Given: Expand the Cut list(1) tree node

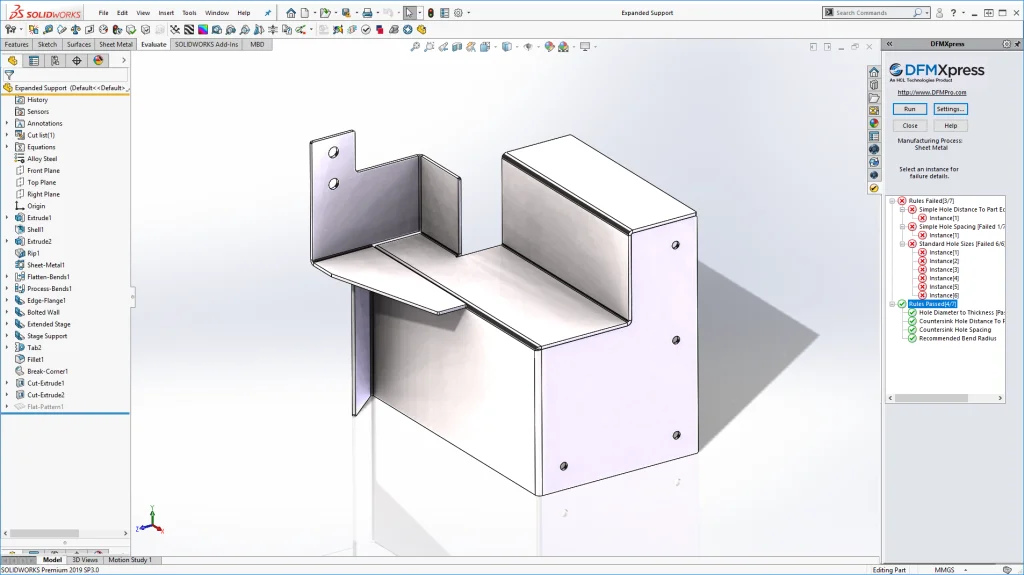Looking at the screenshot, I should click(x=7, y=135).
